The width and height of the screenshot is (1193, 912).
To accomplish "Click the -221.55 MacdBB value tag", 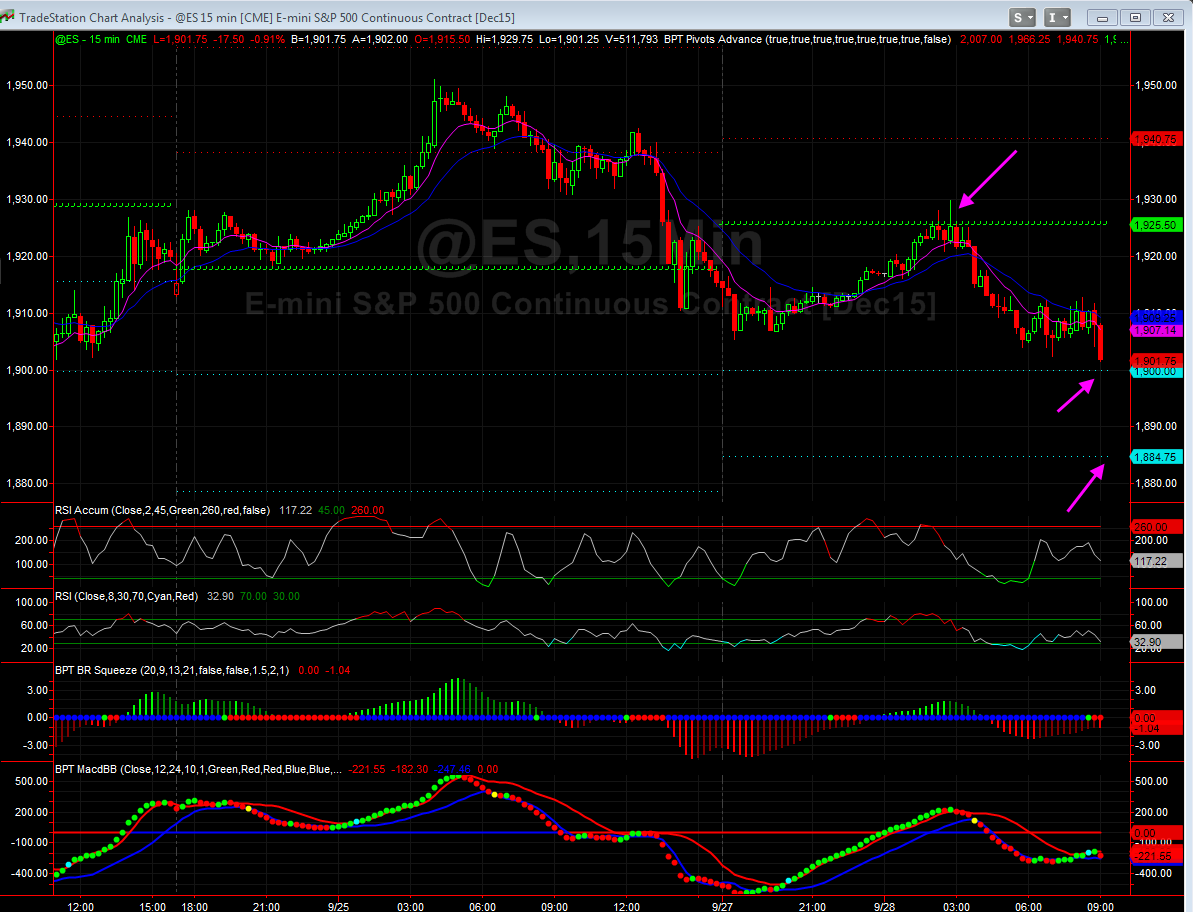I will tap(1156, 856).
